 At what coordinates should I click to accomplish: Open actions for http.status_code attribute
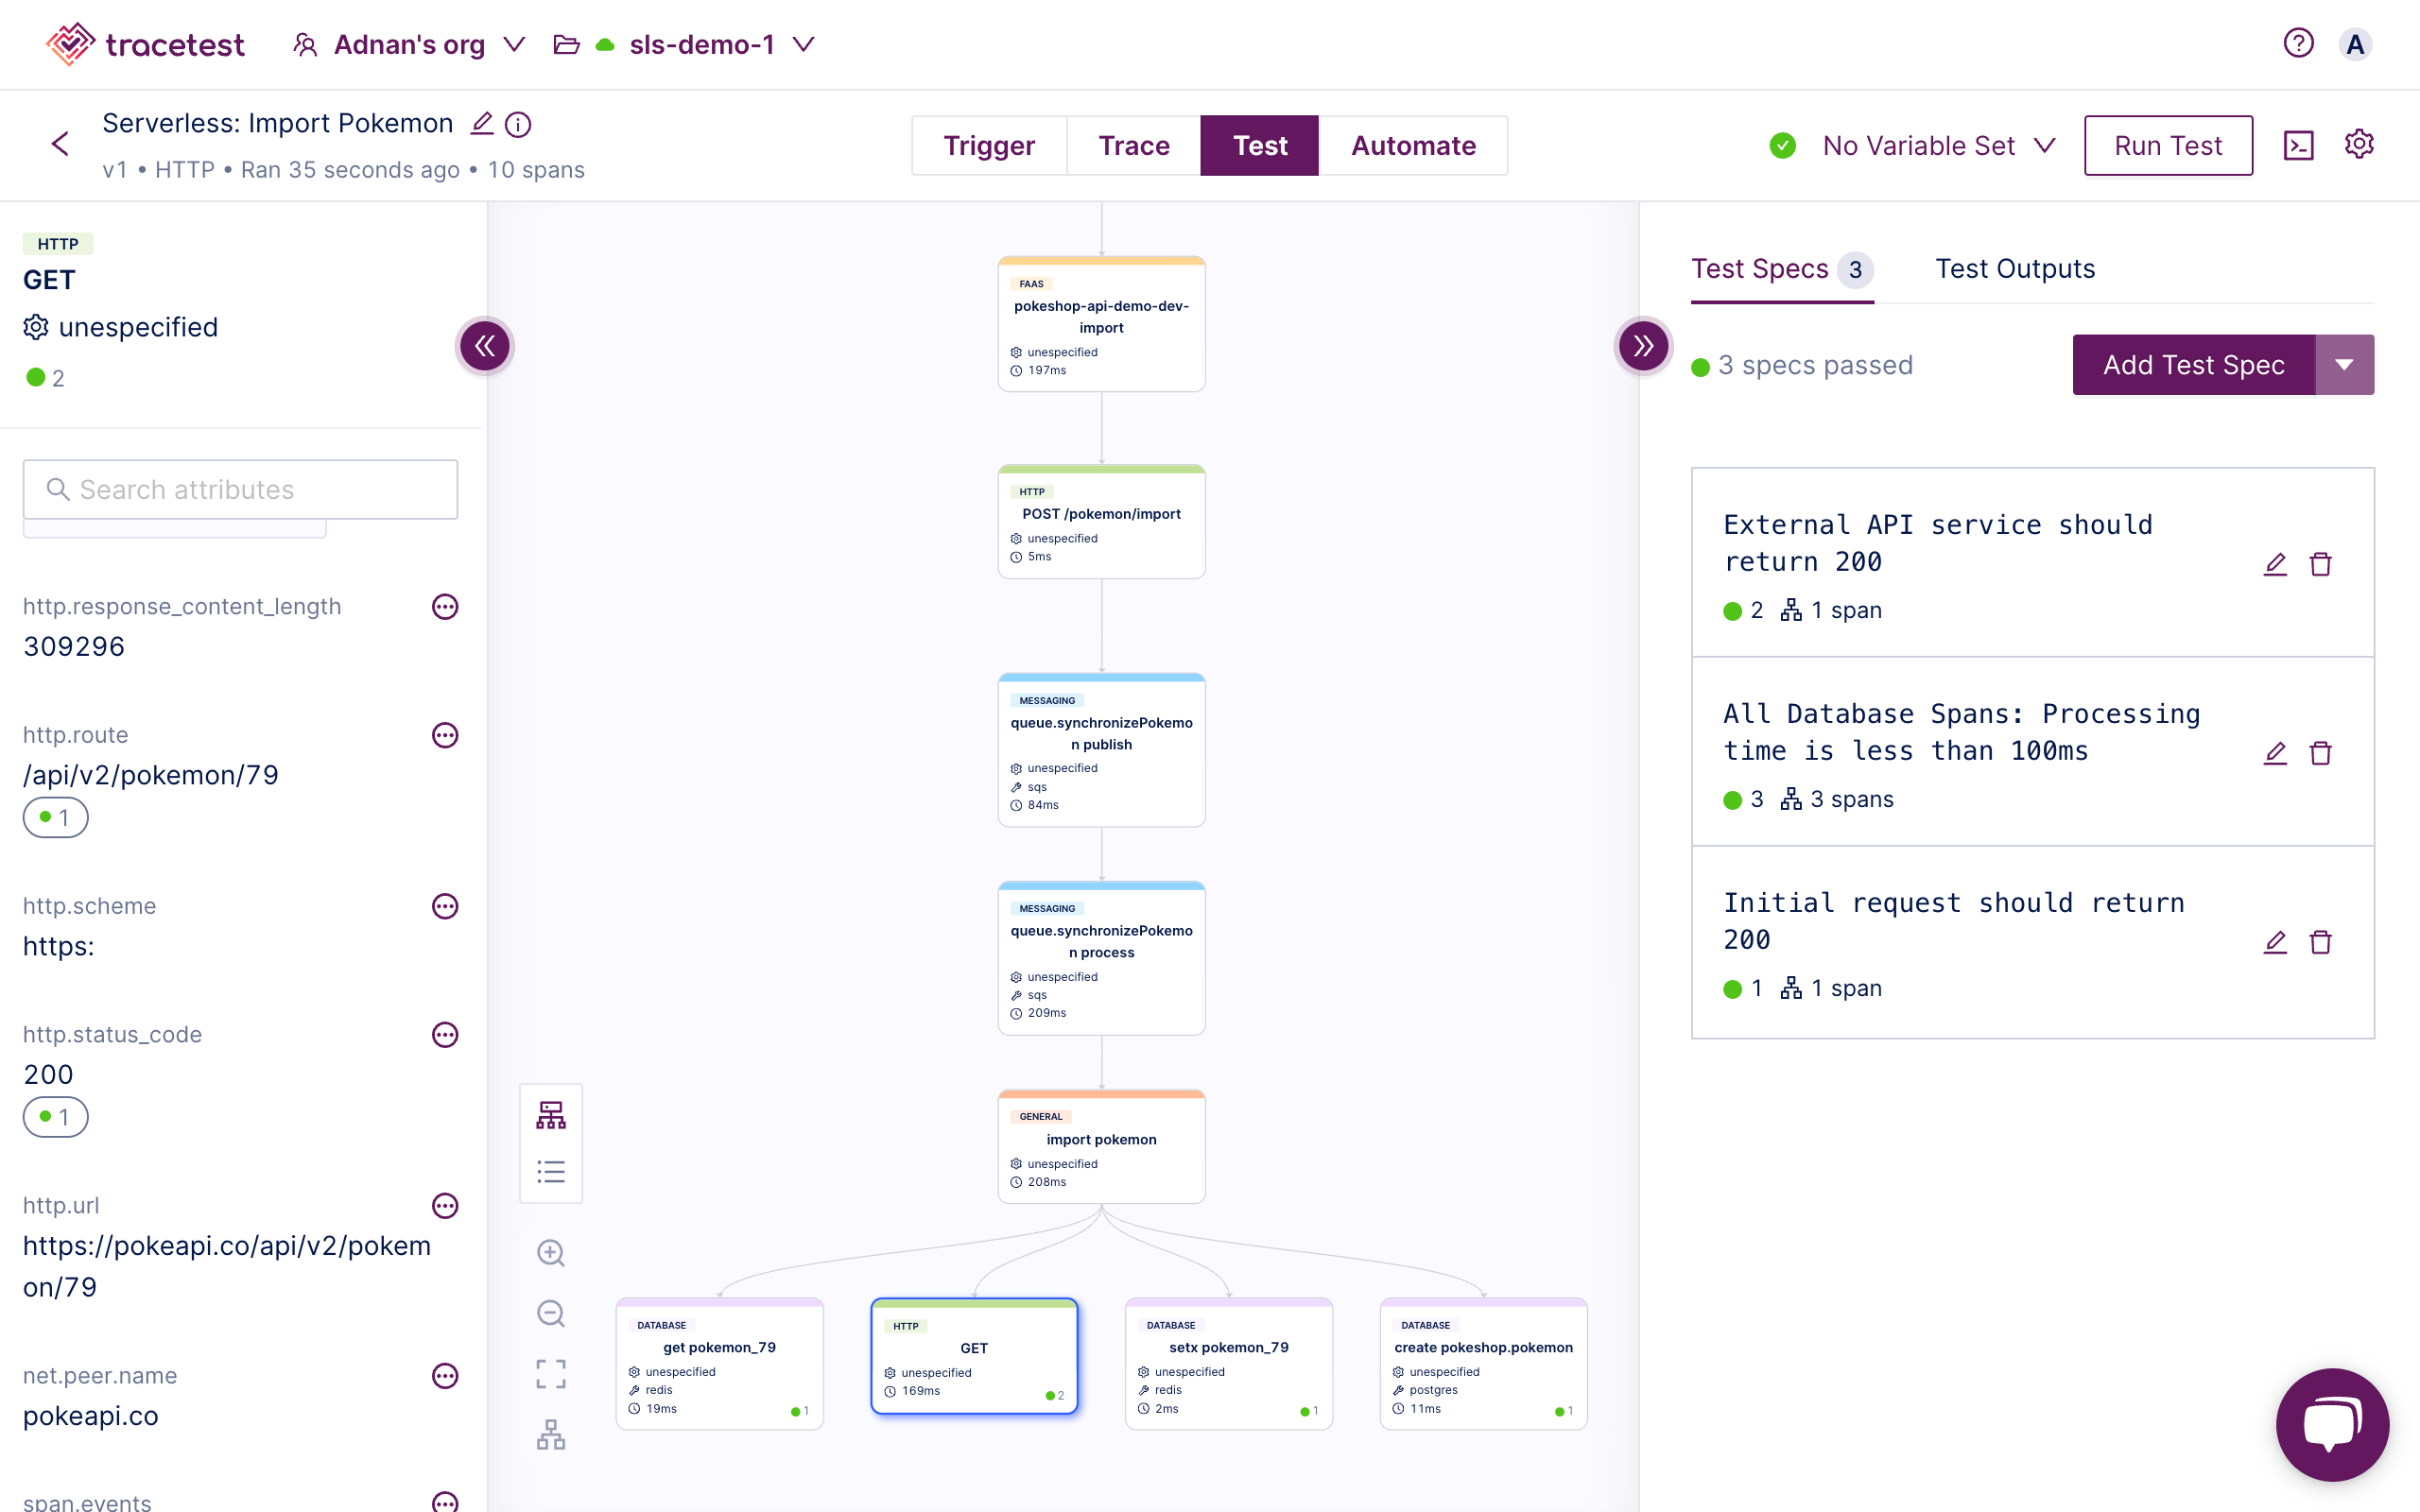445,1035
